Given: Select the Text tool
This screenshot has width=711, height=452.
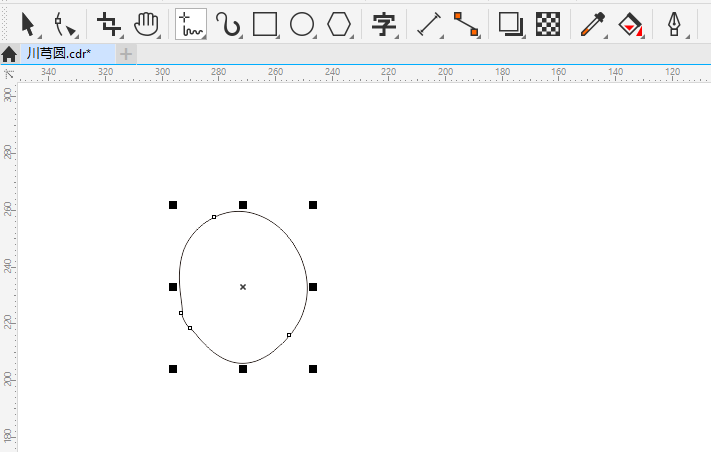Looking at the screenshot, I should click(x=384, y=24).
